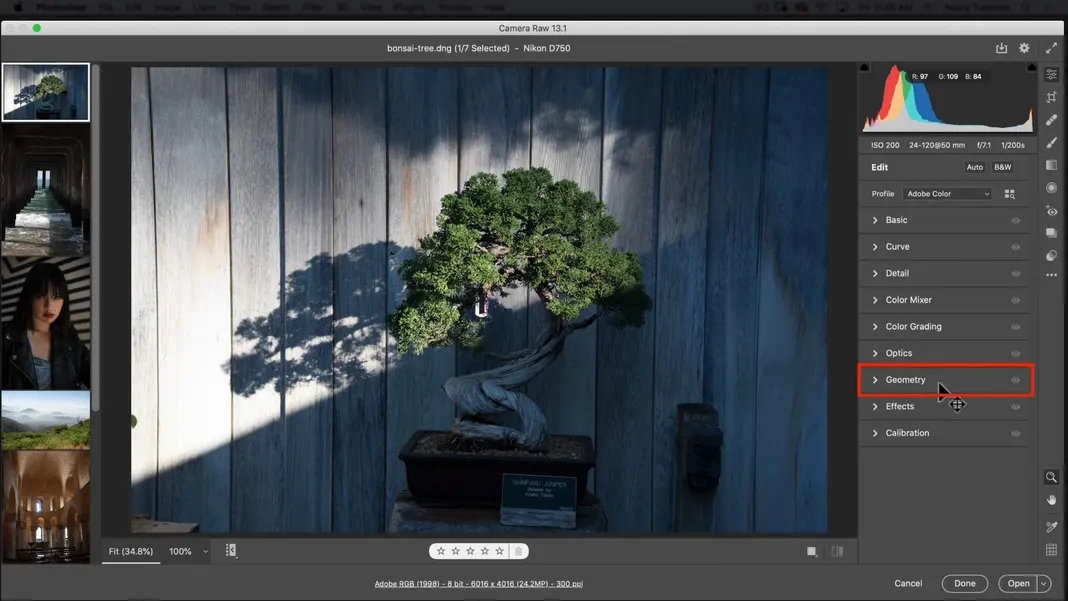Toggle Curve panel visibility eye

point(1016,247)
